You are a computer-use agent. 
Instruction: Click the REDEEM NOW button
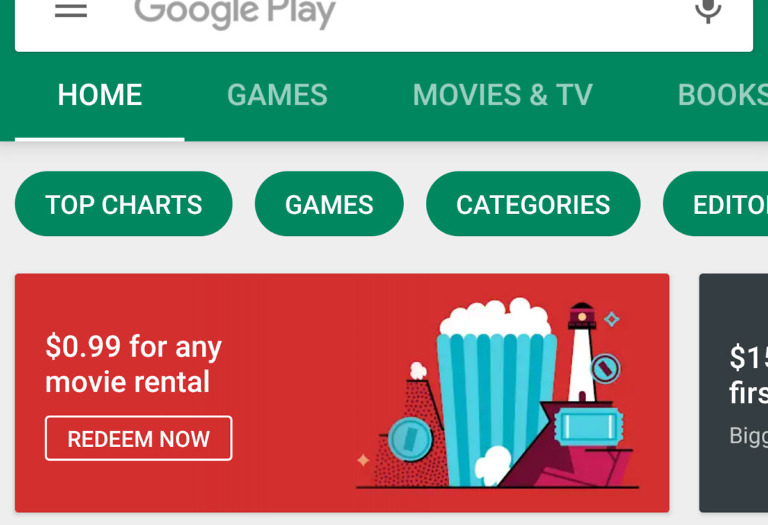point(139,438)
